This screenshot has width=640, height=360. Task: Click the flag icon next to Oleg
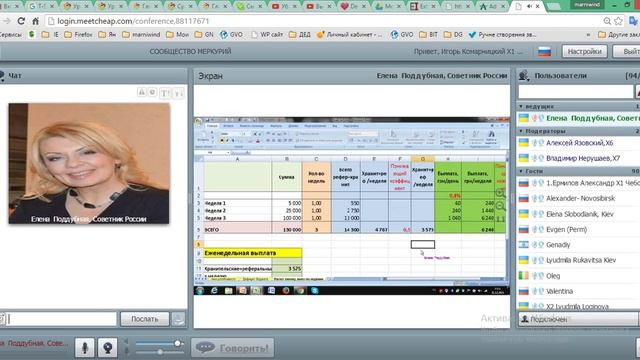[x=524, y=276]
